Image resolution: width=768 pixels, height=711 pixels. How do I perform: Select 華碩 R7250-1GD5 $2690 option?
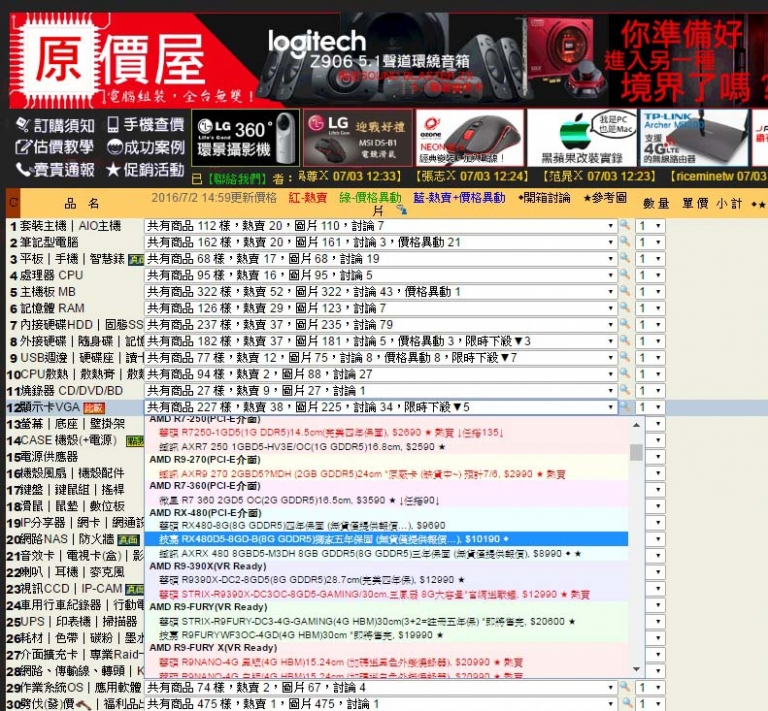point(386,432)
